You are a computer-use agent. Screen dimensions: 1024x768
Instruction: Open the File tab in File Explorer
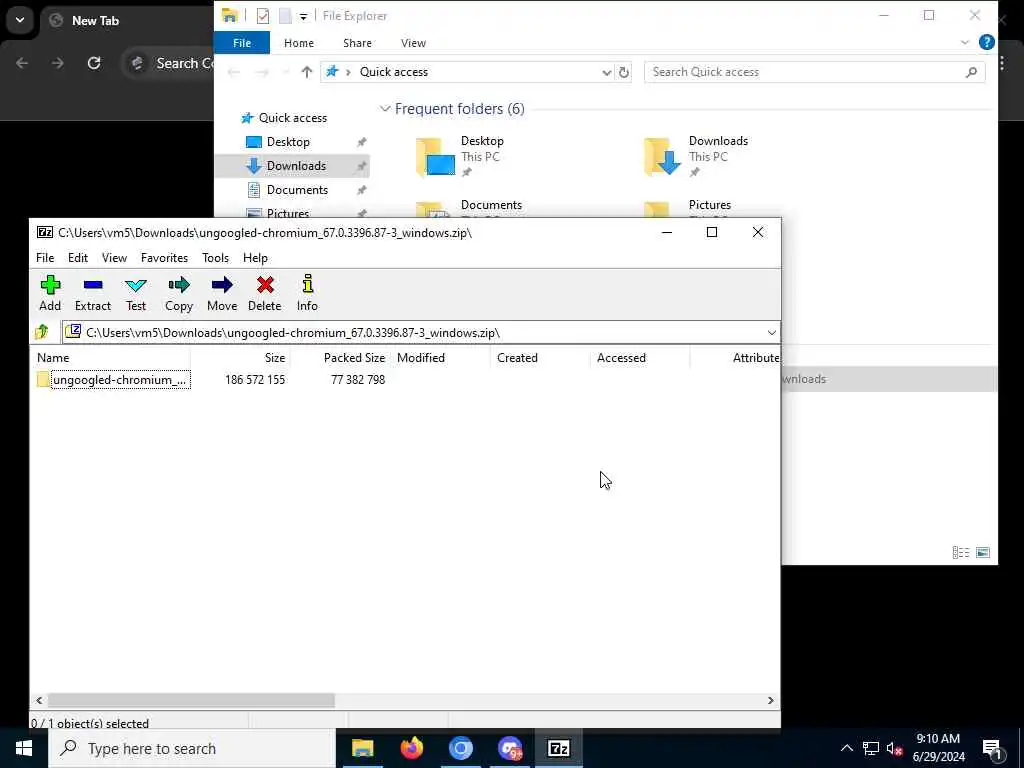coord(242,43)
